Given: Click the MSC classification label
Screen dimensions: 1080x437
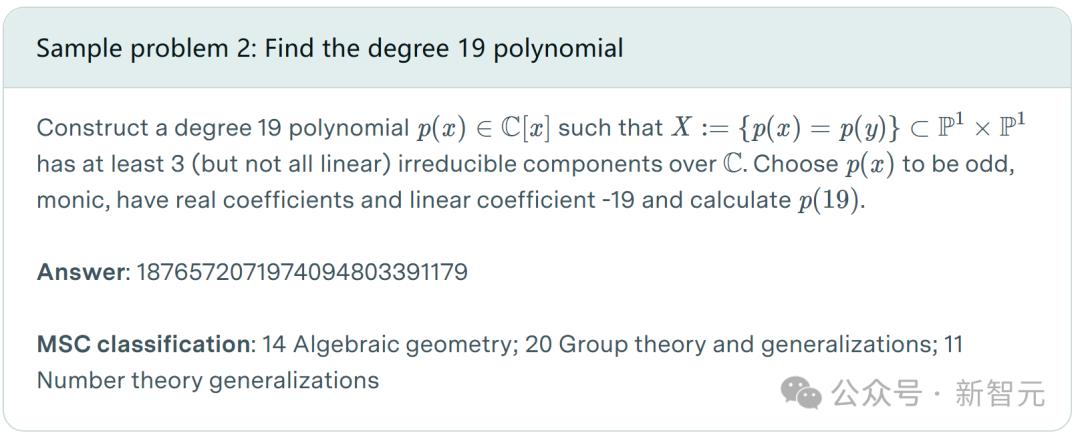Looking at the screenshot, I should click(x=144, y=344).
